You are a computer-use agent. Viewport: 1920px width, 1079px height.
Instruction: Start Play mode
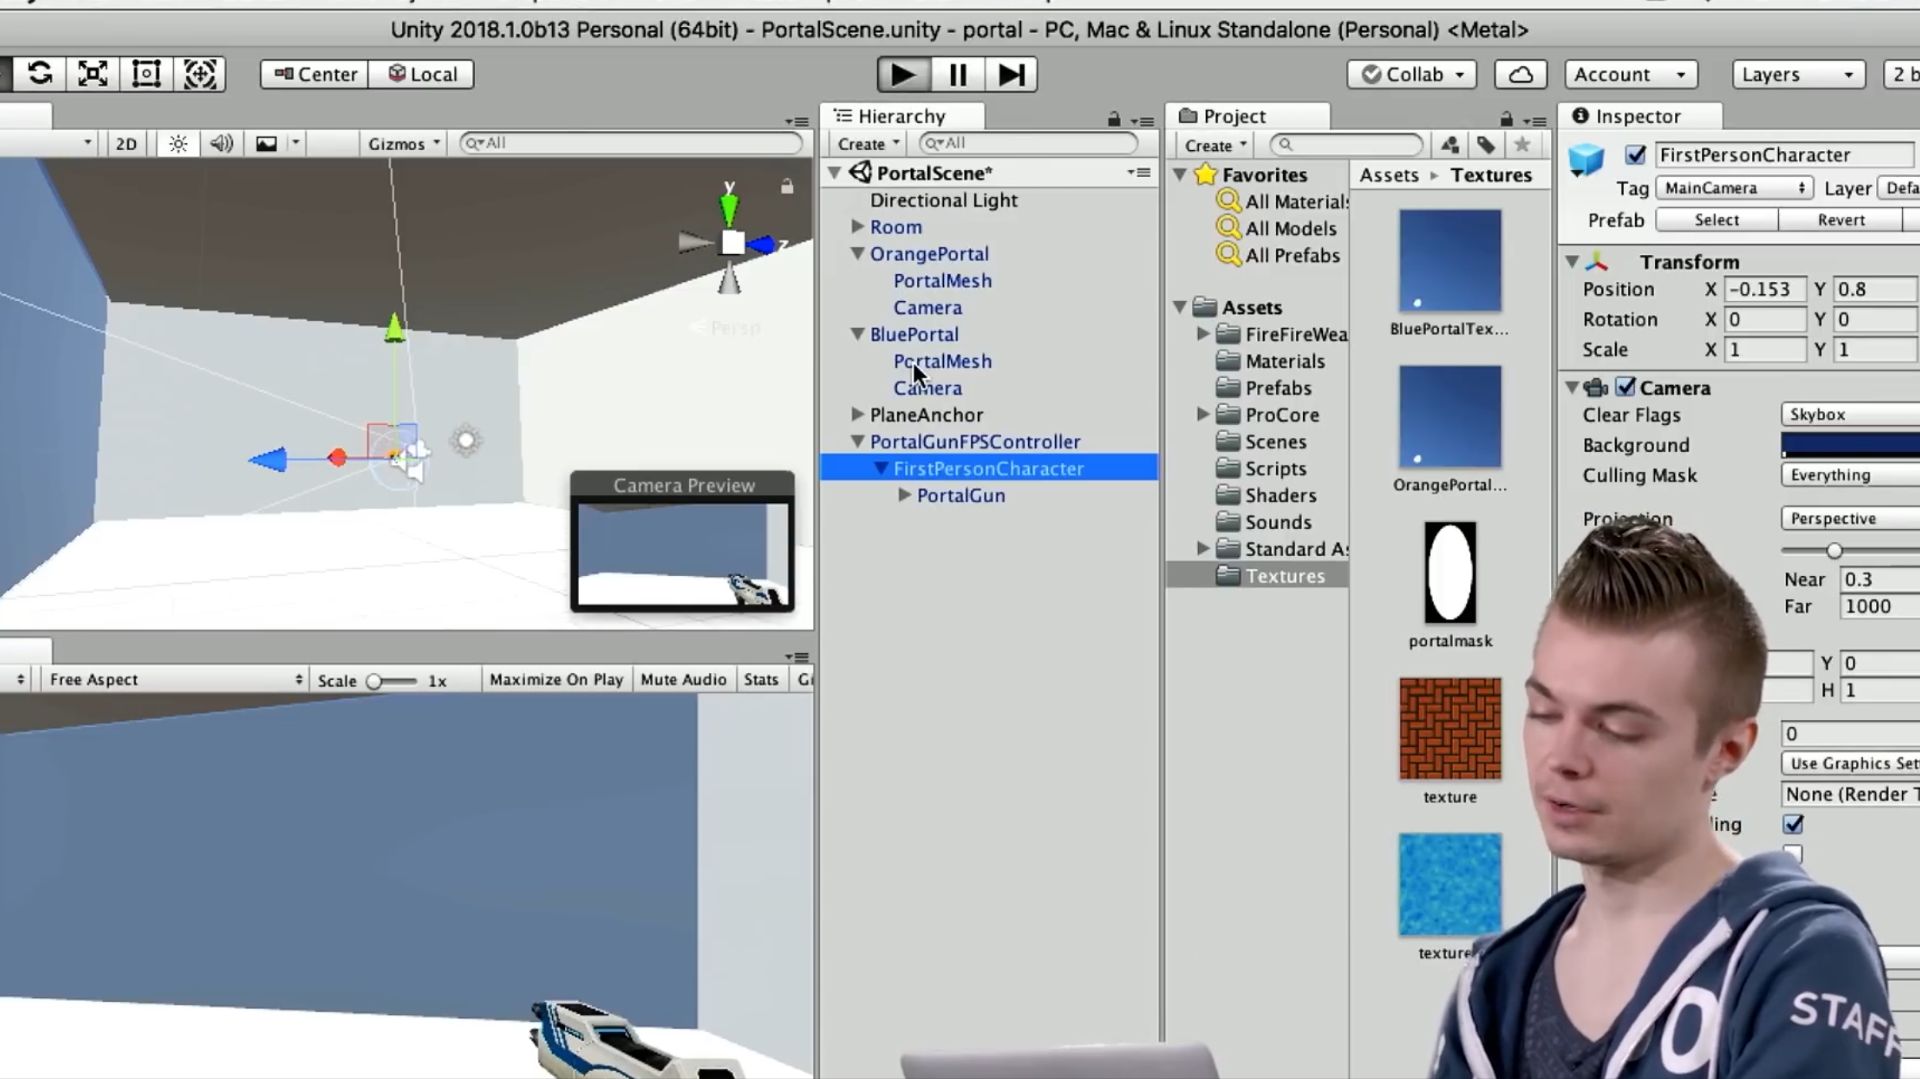[903, 74]
